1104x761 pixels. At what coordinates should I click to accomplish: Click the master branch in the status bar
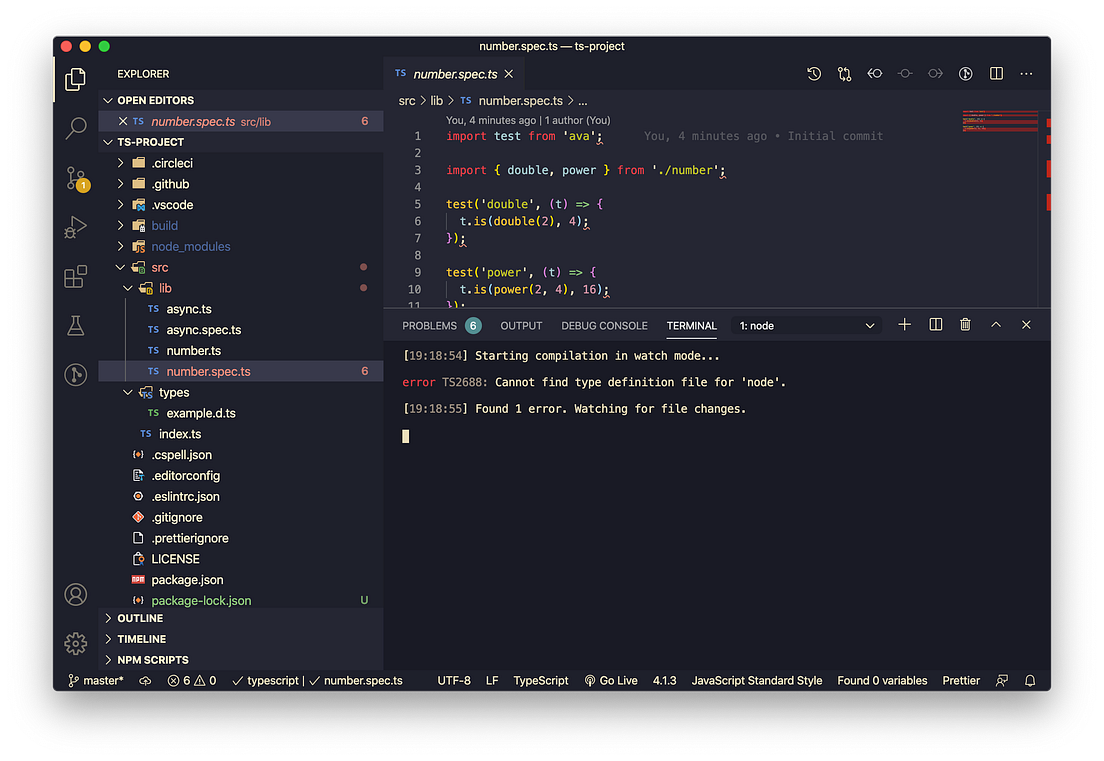pos(97,680)
